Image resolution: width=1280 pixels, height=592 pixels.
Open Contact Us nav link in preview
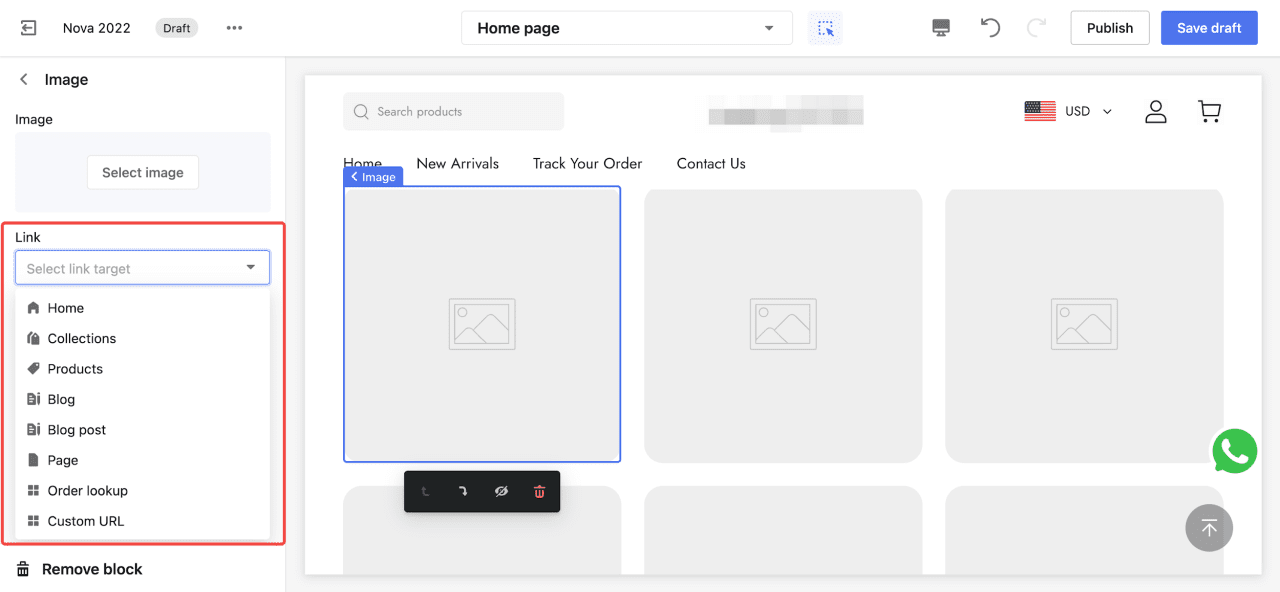click(x=711, y=163)
